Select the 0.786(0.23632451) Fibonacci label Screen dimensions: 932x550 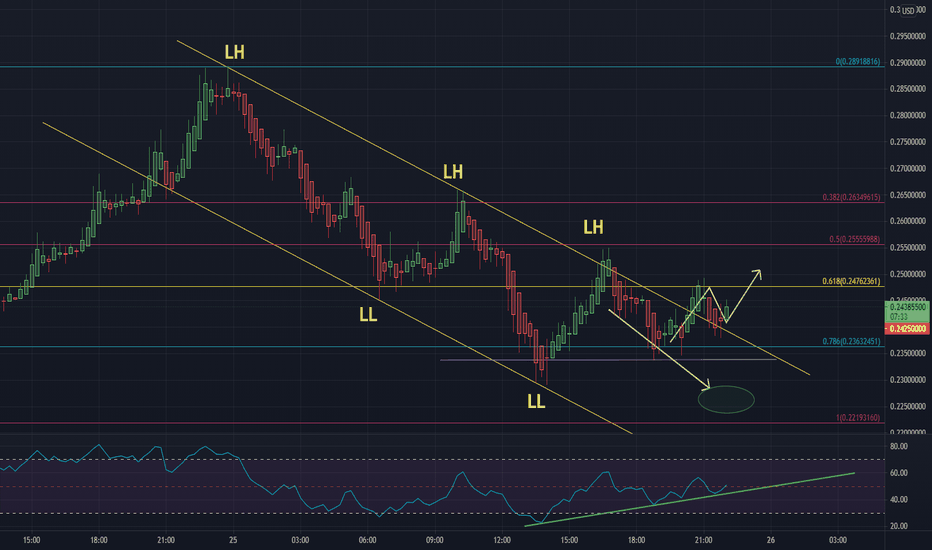(x=851, y=341)
